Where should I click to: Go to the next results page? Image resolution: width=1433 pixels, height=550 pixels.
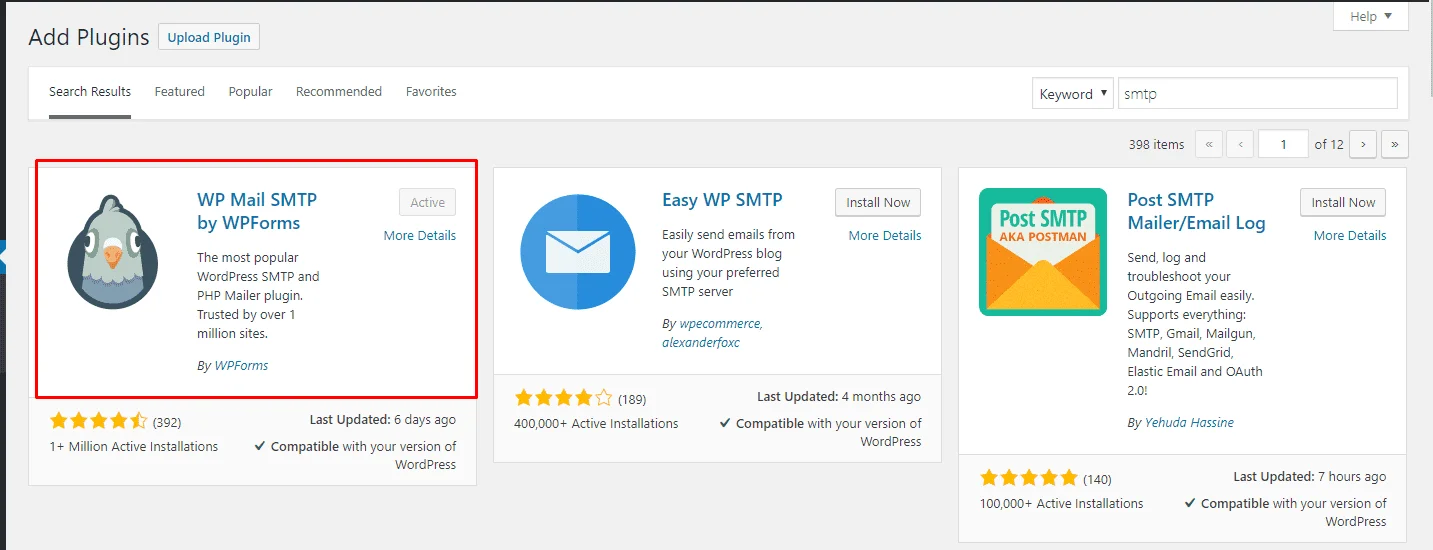[x=1363, y=144]
